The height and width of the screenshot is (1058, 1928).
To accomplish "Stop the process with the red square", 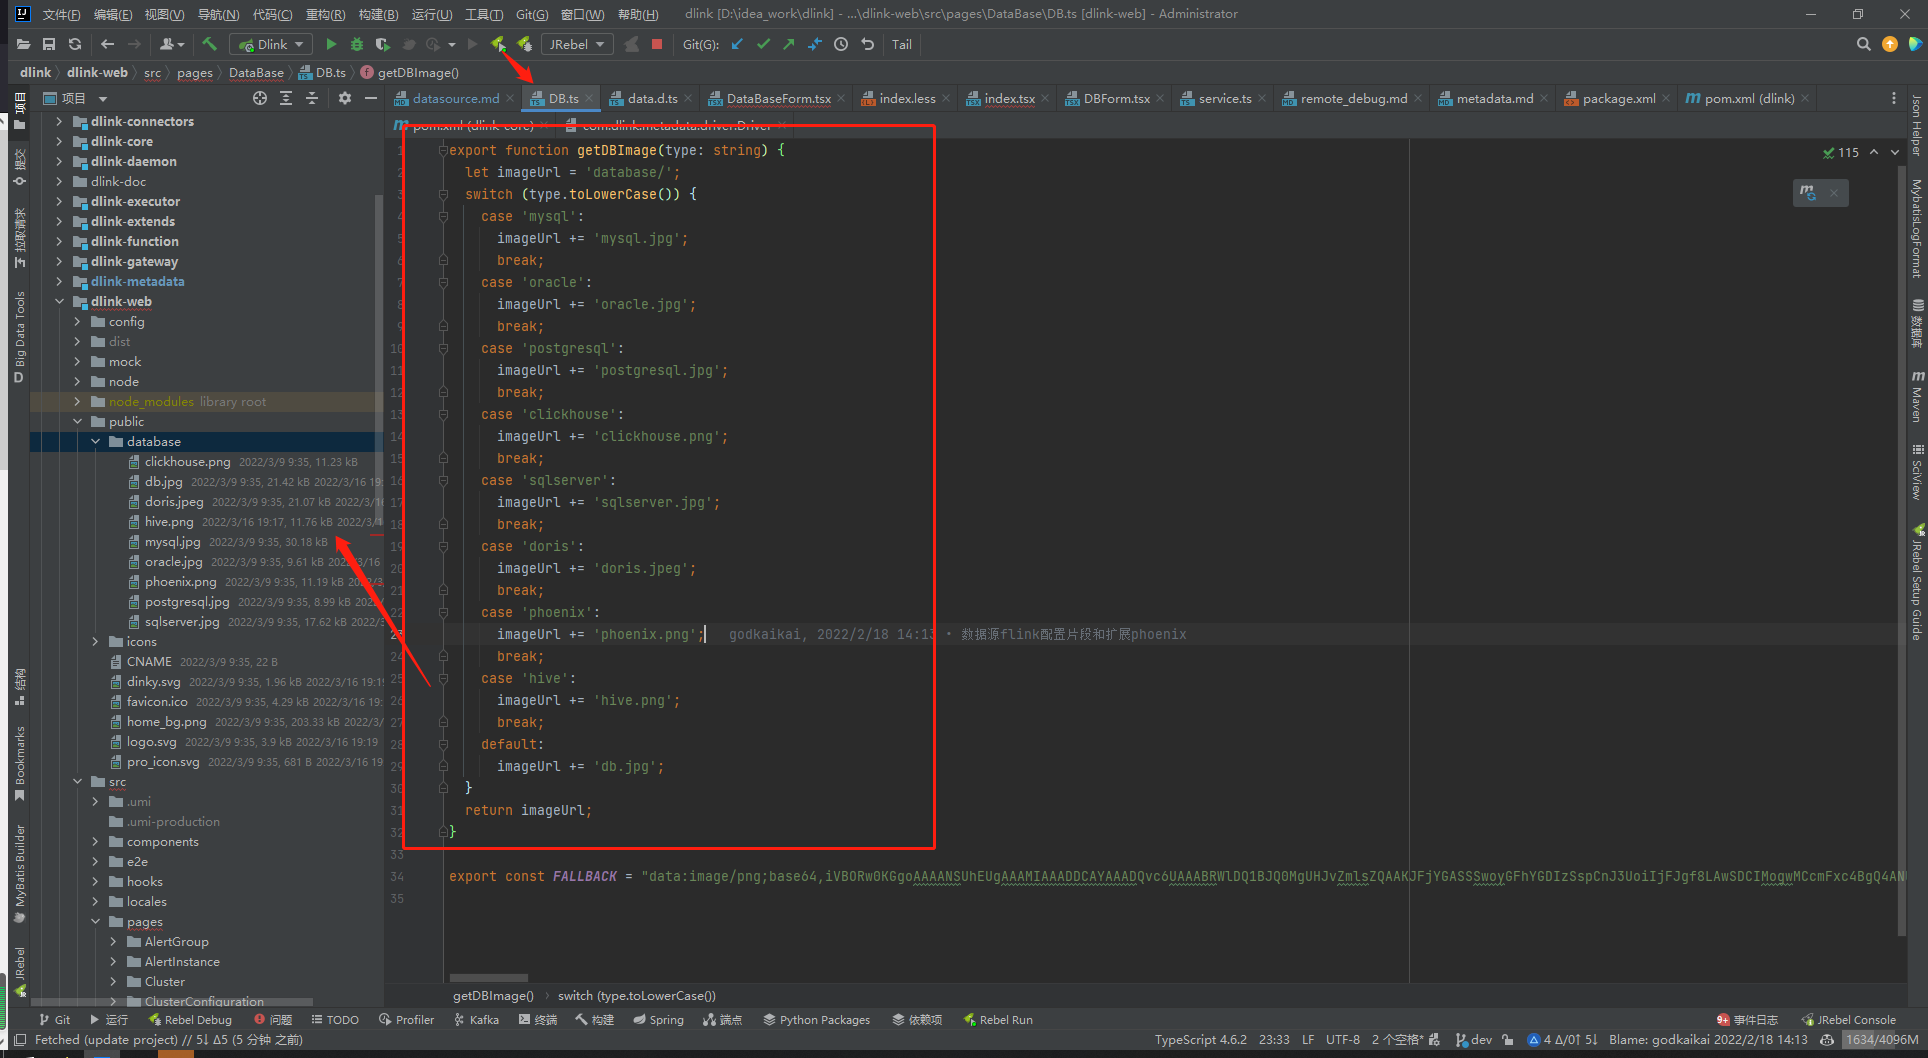I will click(x=657, y=44).
